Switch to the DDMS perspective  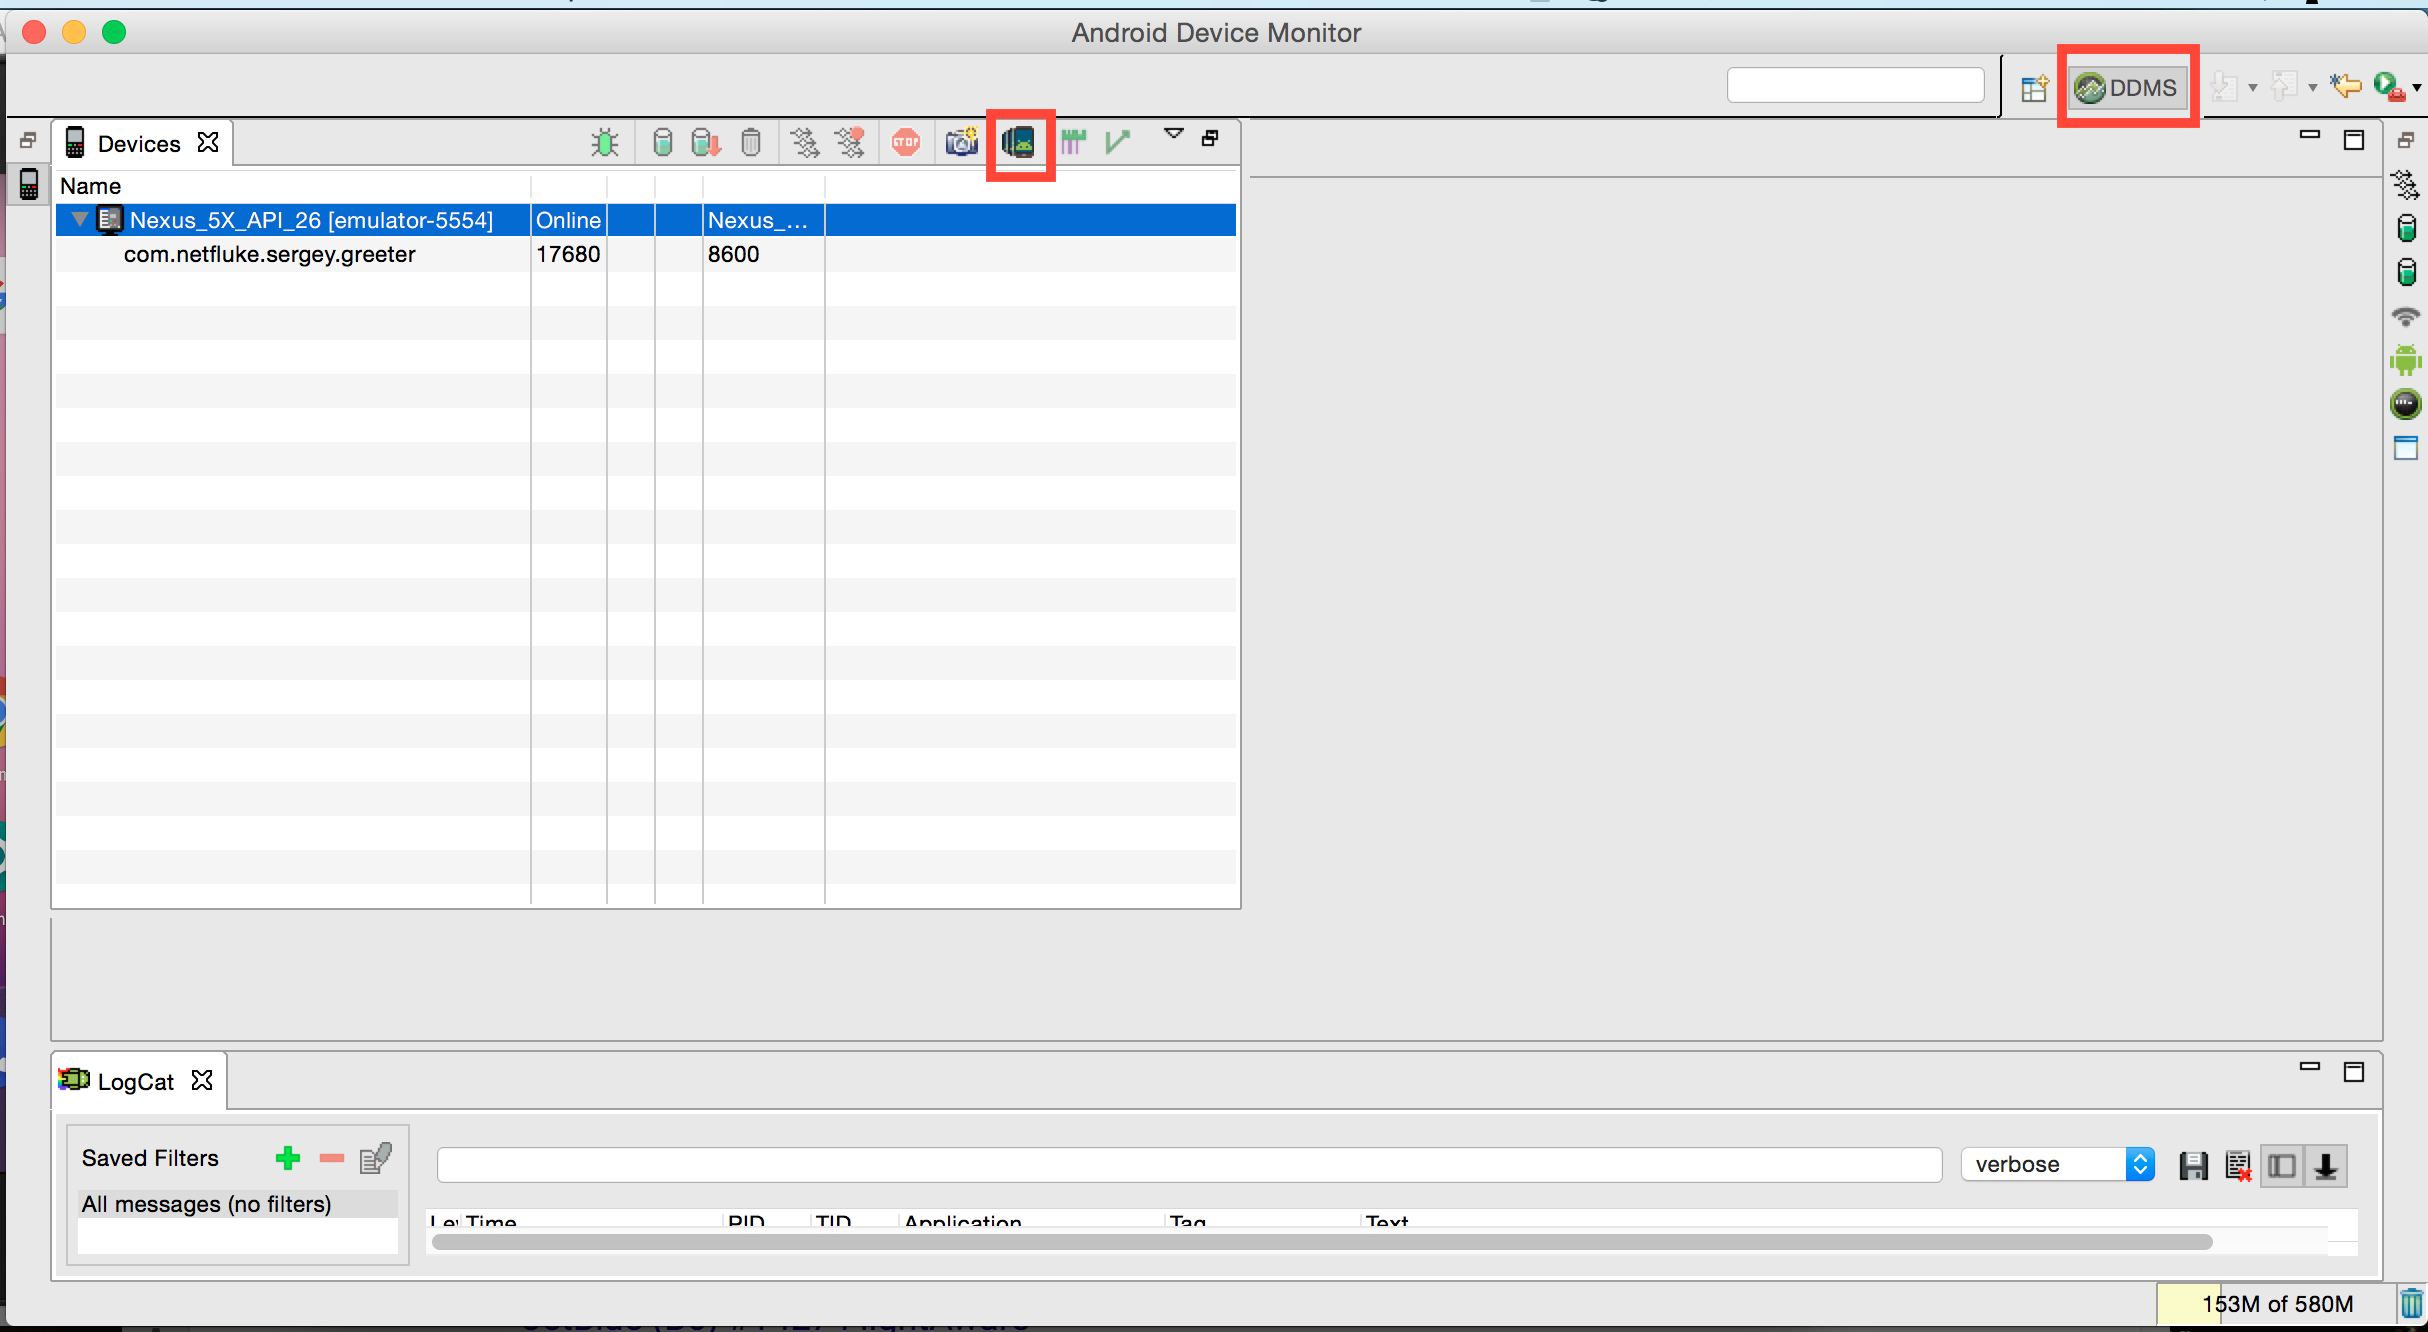2127,88
